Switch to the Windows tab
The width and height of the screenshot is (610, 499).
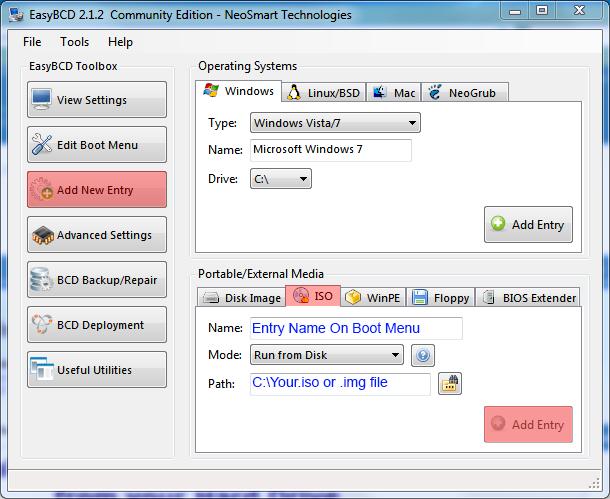(x=238, y=91)
